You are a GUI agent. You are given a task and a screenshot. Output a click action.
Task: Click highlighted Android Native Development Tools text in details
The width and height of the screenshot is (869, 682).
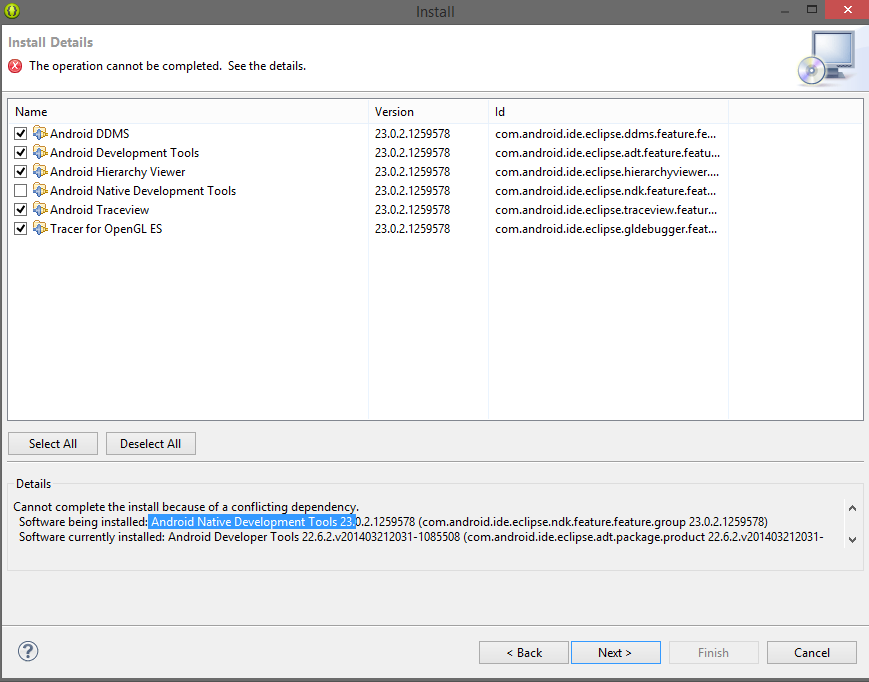(x=252, y=522)
